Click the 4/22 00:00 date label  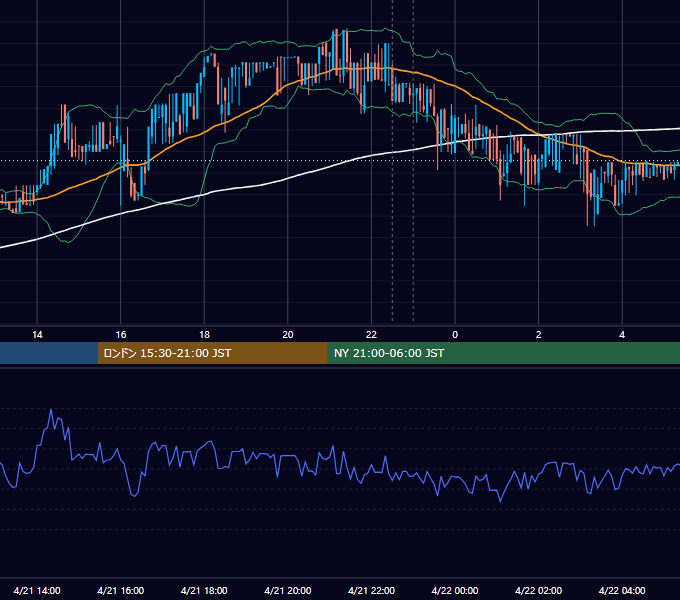point(455,590)
